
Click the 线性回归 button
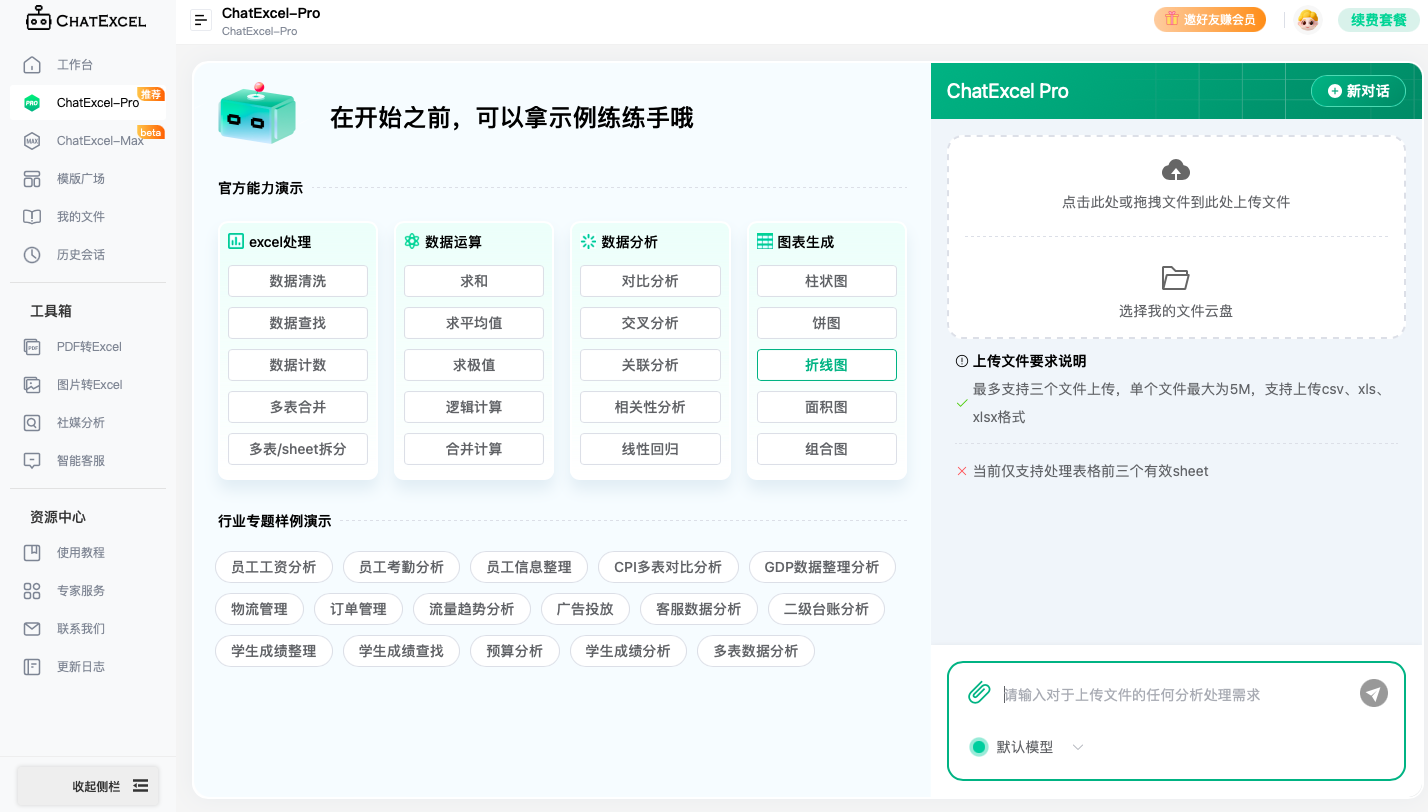(x=650, y=449)
